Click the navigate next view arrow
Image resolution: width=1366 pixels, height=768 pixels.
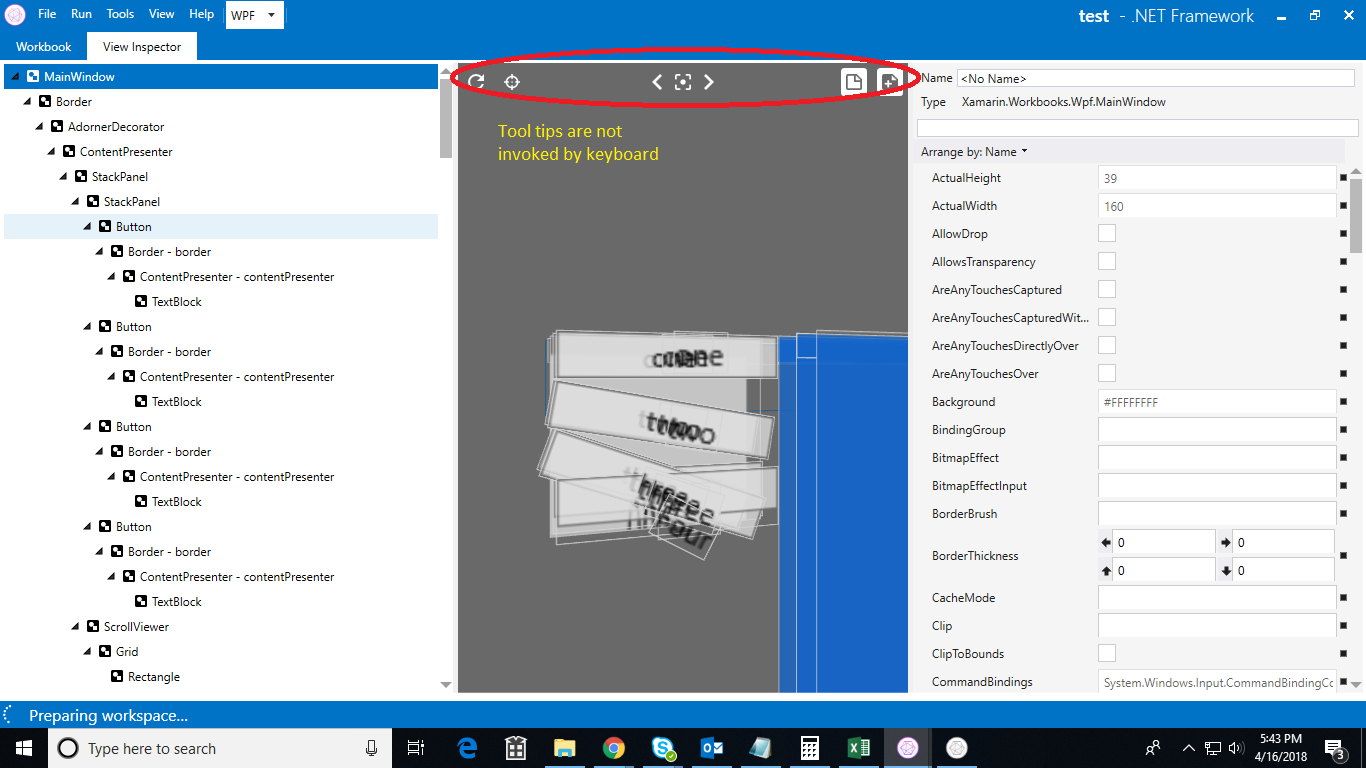pos(709,82)
